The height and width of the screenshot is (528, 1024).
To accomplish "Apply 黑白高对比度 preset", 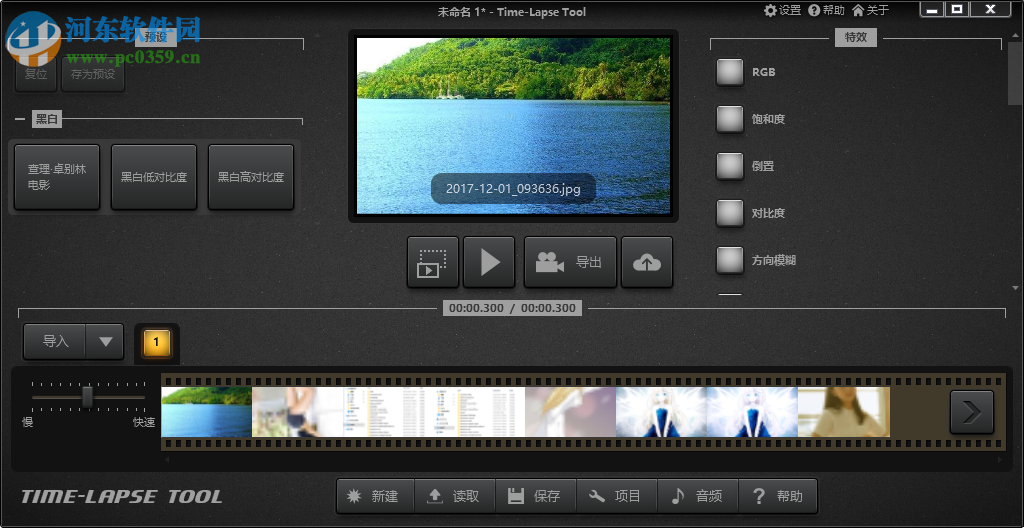I will tap(251, 177).
